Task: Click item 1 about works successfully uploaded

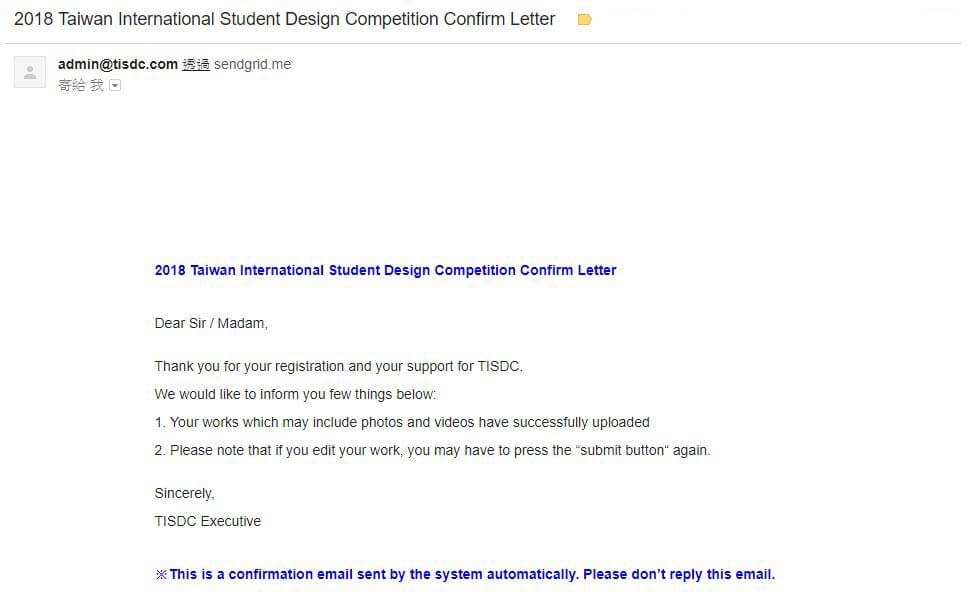Action: 401,422
